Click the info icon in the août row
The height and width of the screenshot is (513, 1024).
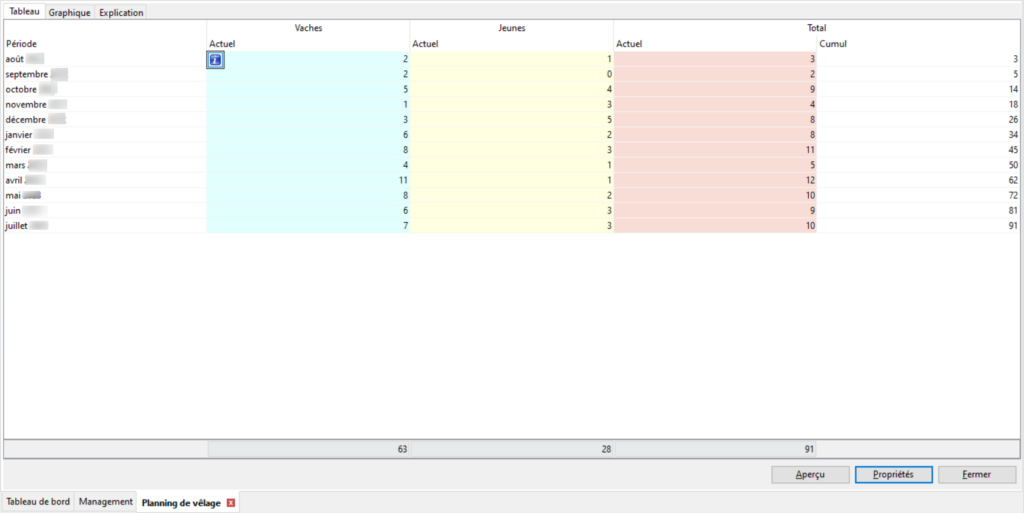tap(215, 60)
